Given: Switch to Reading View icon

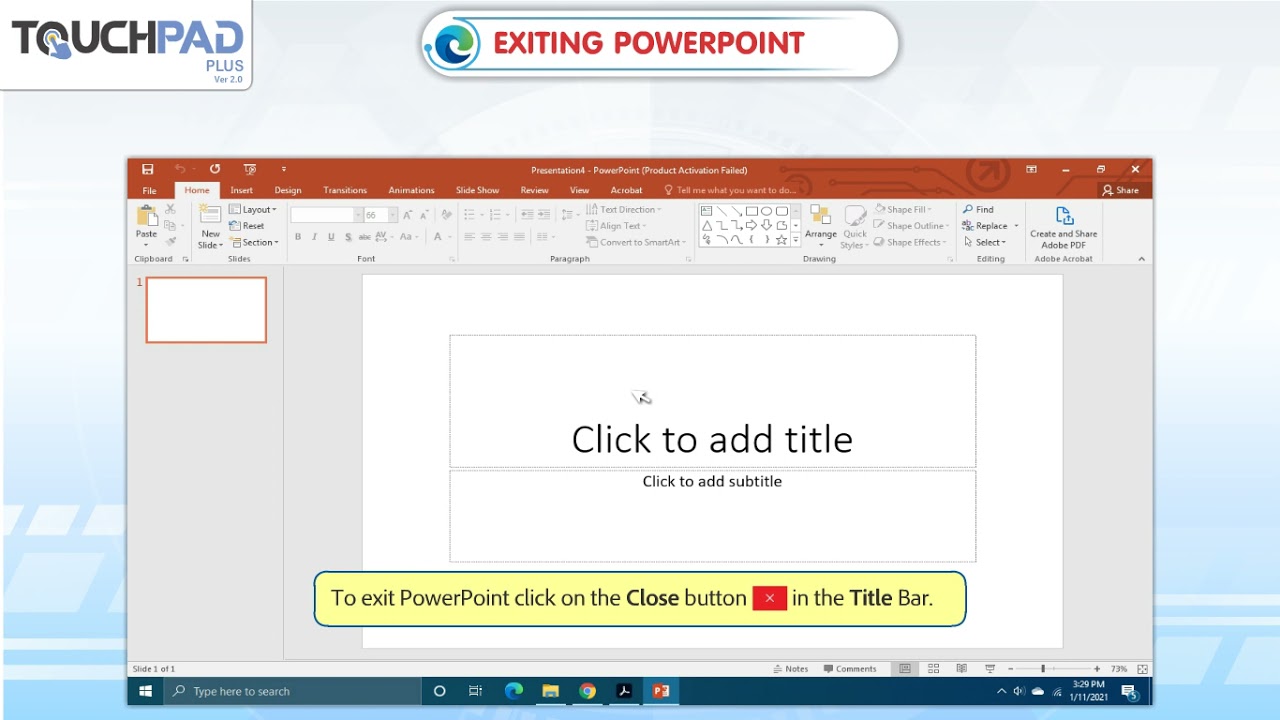Looking at the screenshot, I should pyautogui.click(x=961, y=669).
